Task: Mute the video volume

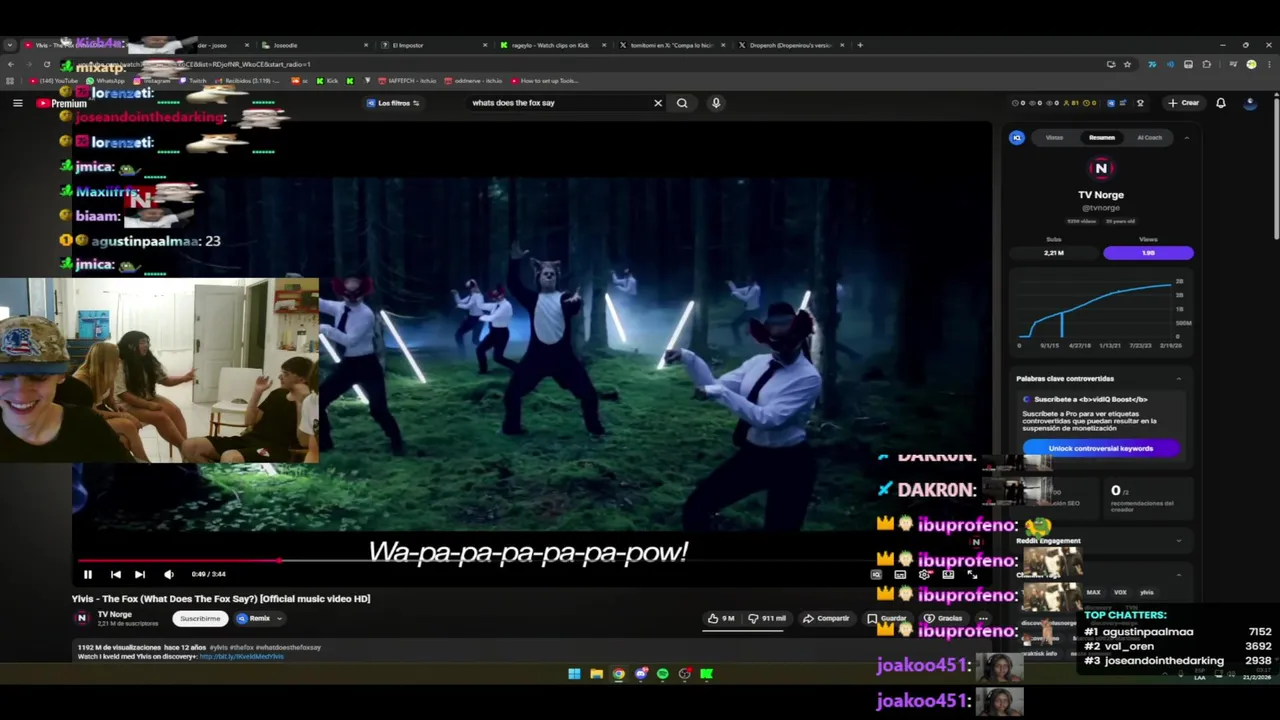Action: pyautogui.click(x=168, y=574)
